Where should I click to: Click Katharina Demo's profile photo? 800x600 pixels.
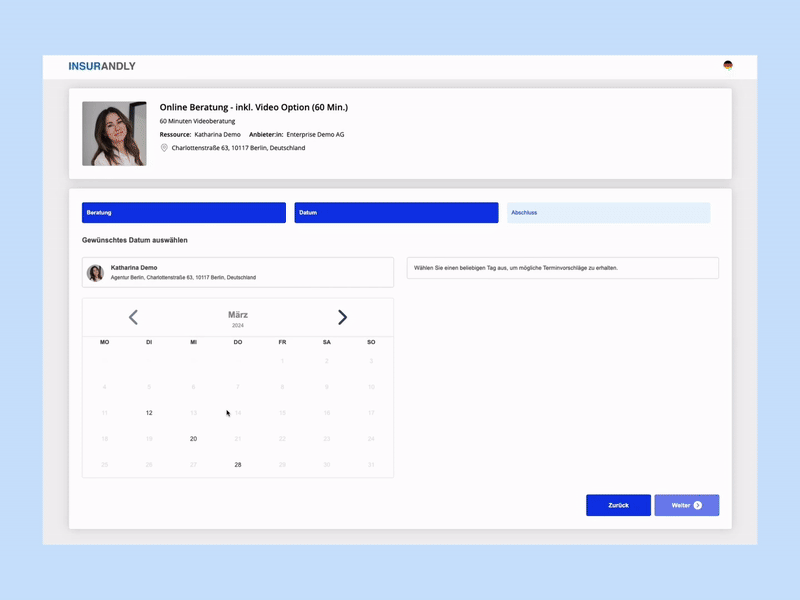point(114,131)
